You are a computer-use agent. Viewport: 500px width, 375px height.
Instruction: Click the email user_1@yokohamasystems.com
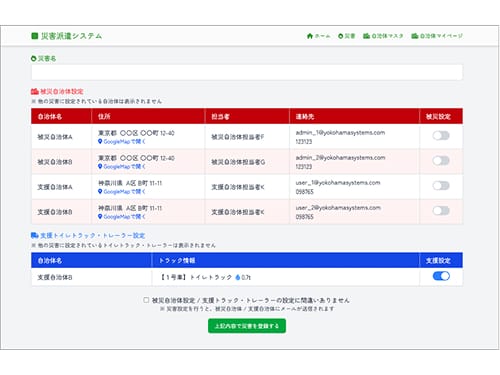[338, 183]
